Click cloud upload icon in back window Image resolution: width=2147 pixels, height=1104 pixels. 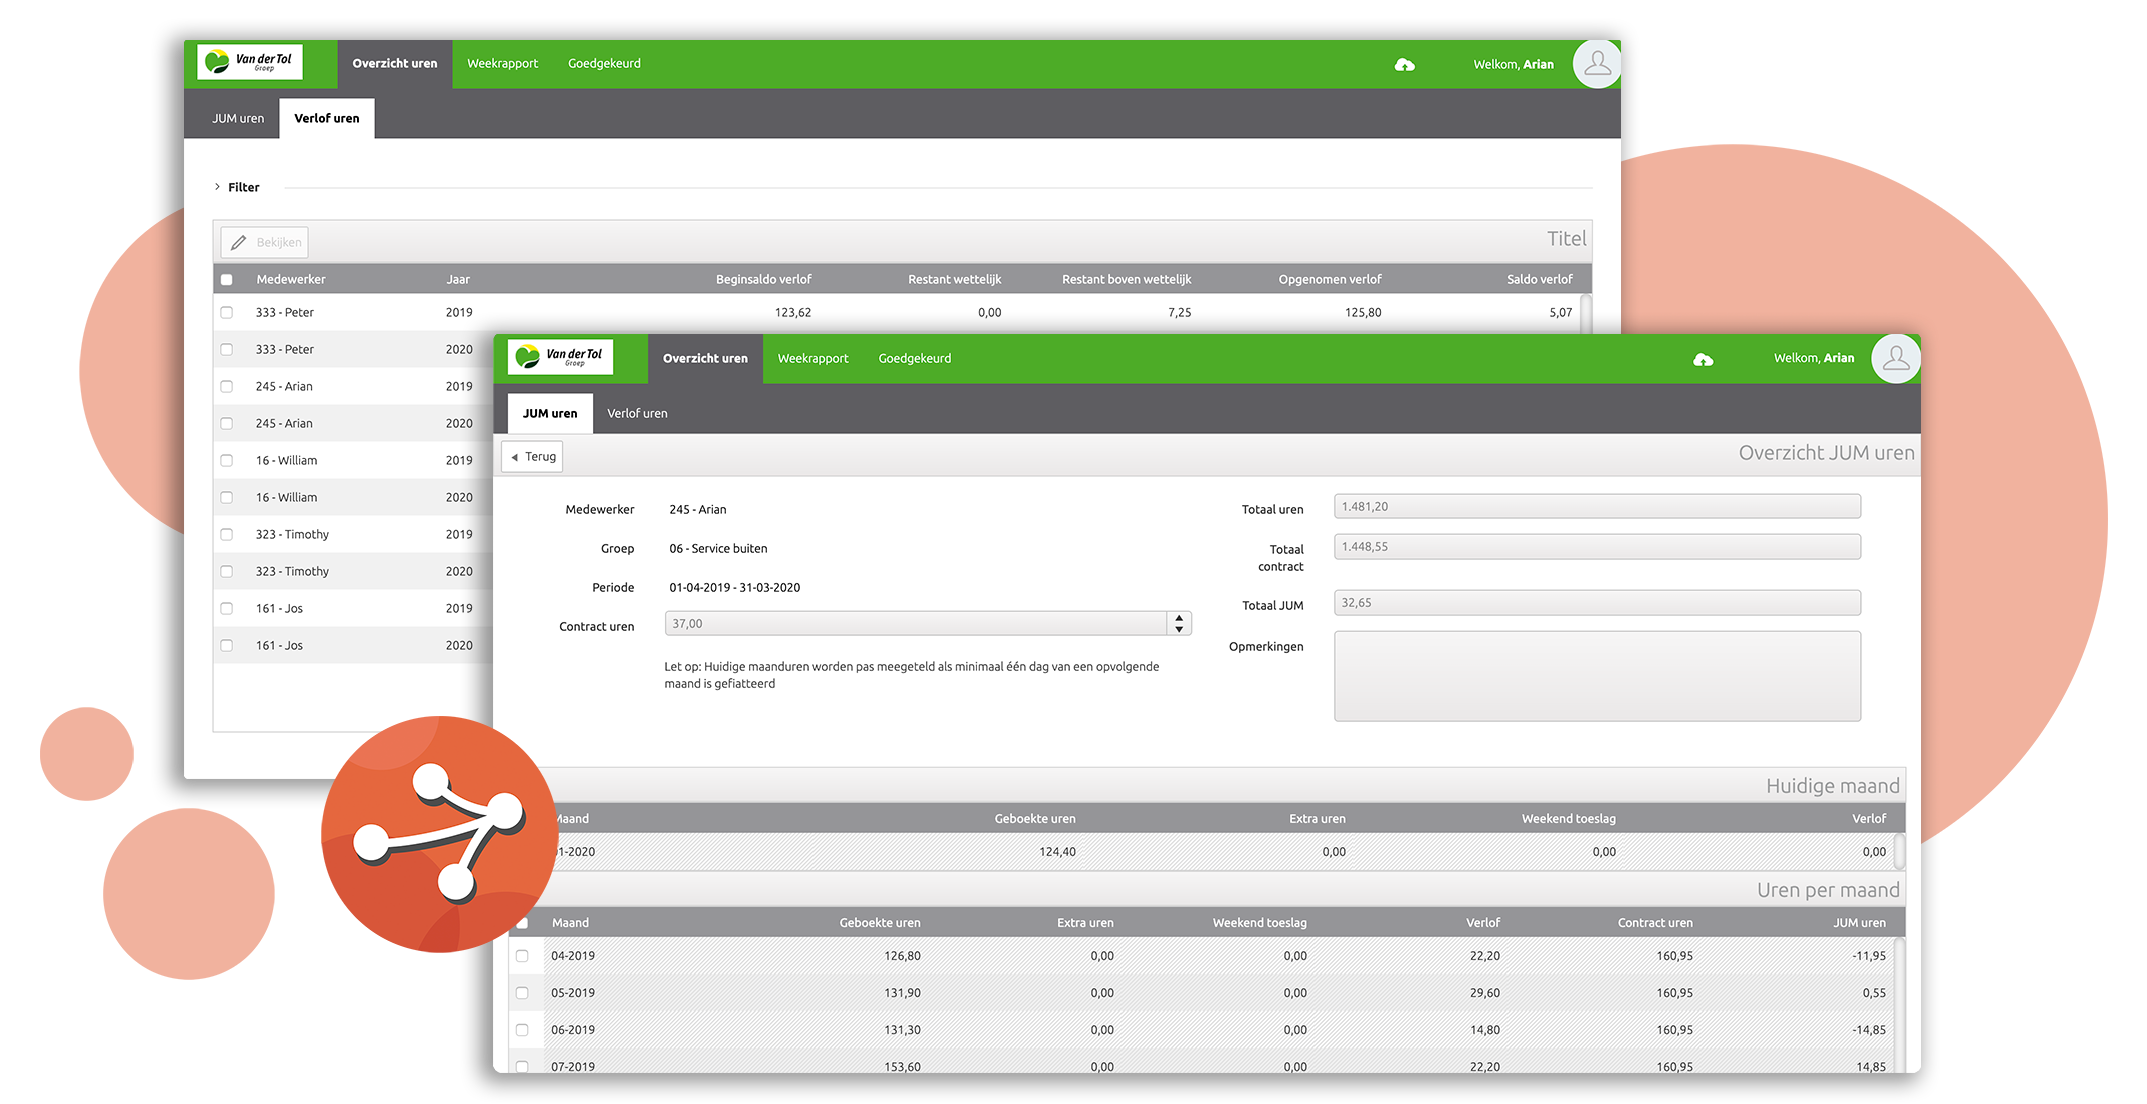pos(1404,65)
